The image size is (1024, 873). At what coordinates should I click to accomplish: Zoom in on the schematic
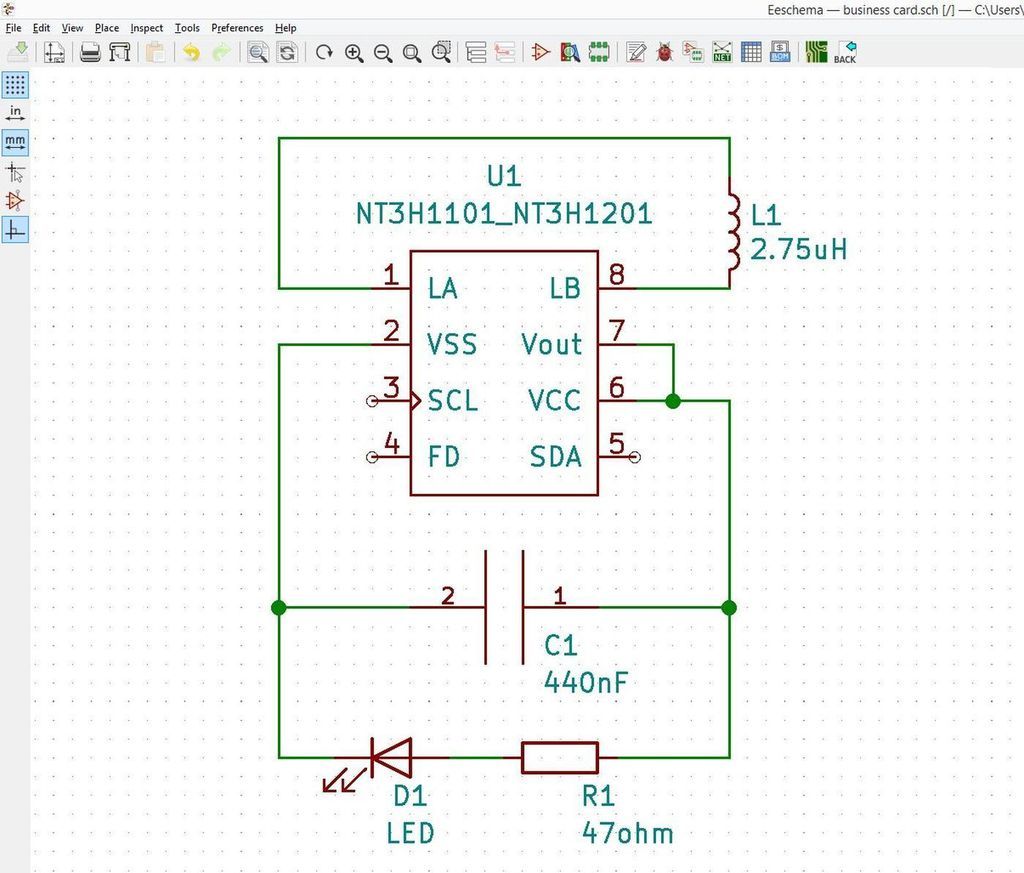[x=354, y=52]
